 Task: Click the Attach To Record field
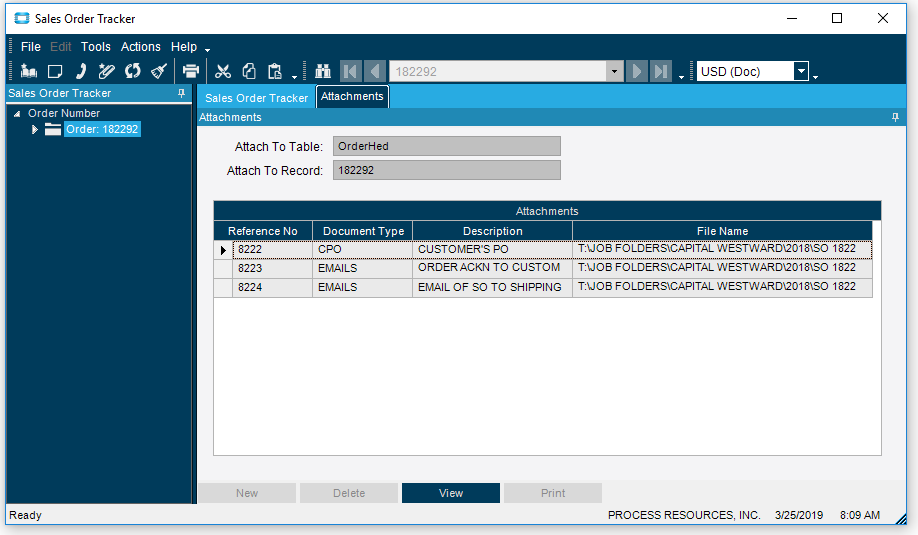point(447,170)
